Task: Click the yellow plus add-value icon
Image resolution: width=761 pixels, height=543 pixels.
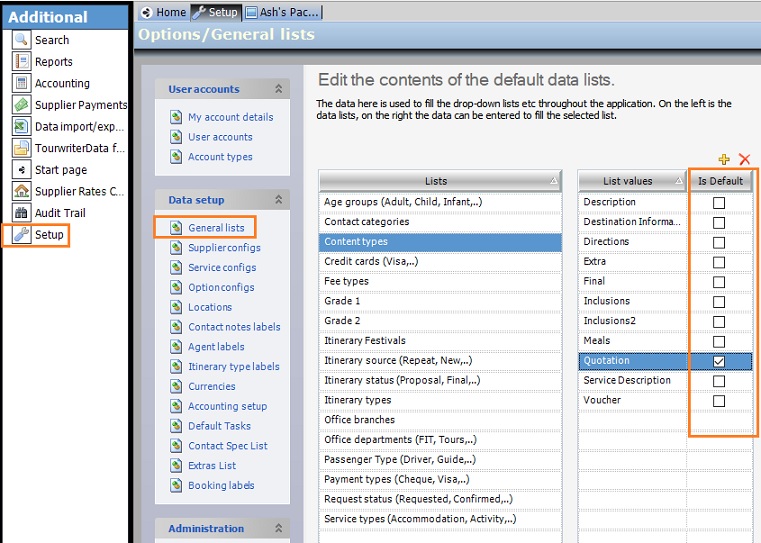Action: [724, 160]
